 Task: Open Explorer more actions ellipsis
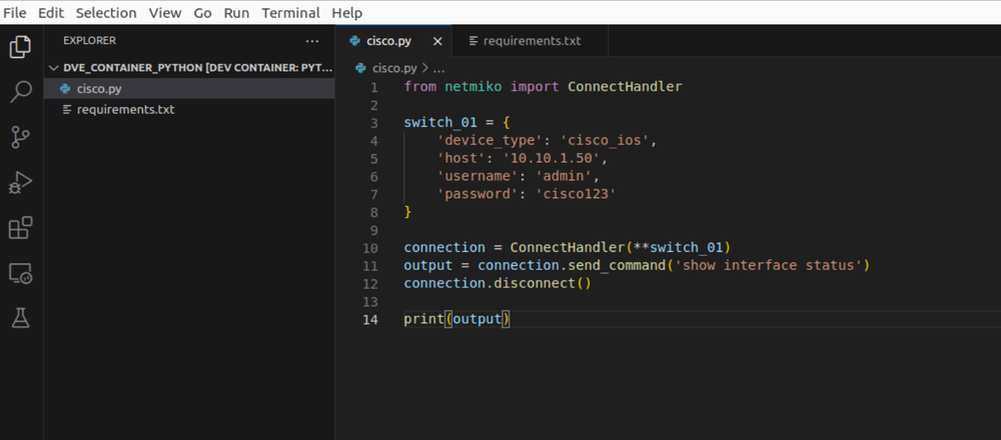coord(312,41)
